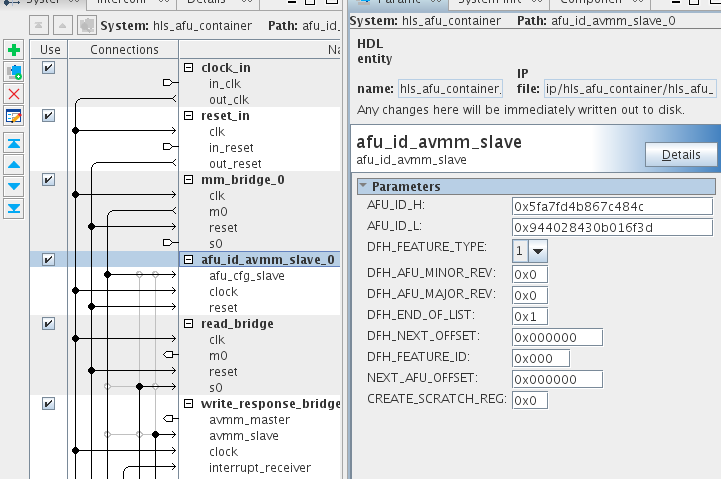Open the DFH_FEATURE_TYPE dropdown

click(538, 251)
